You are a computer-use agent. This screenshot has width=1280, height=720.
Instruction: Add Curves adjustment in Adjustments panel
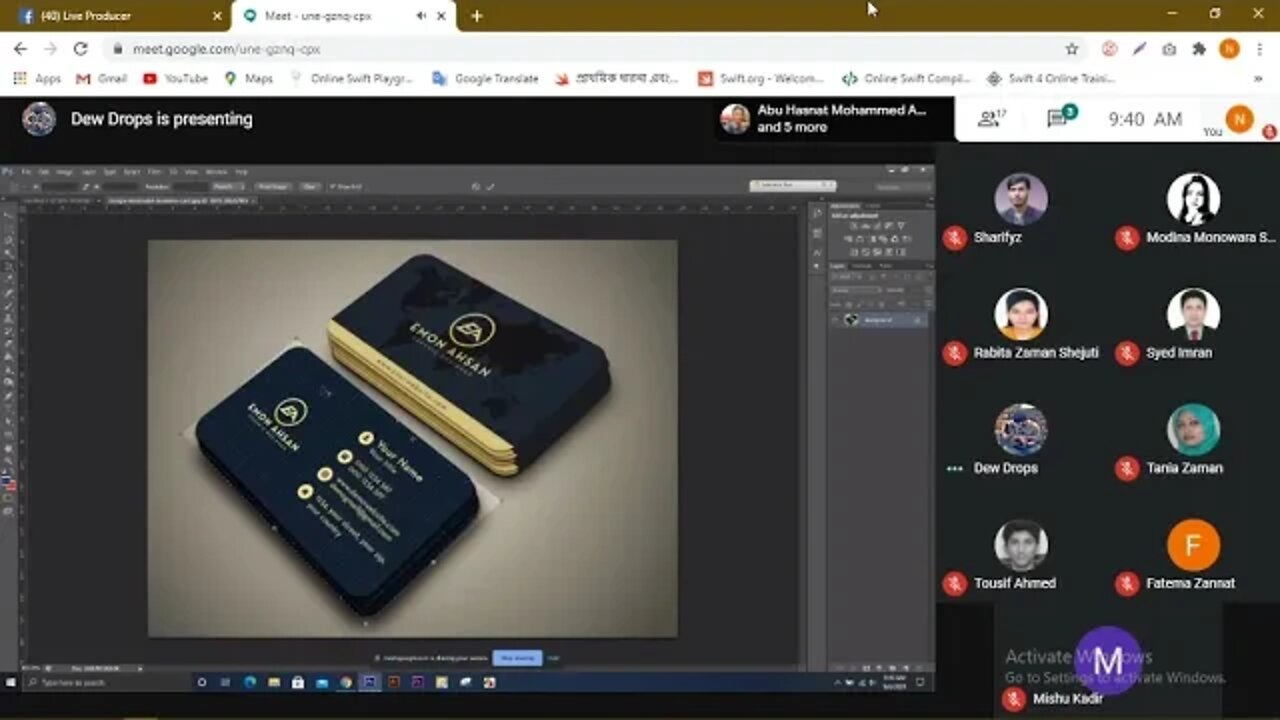(877, 226)
